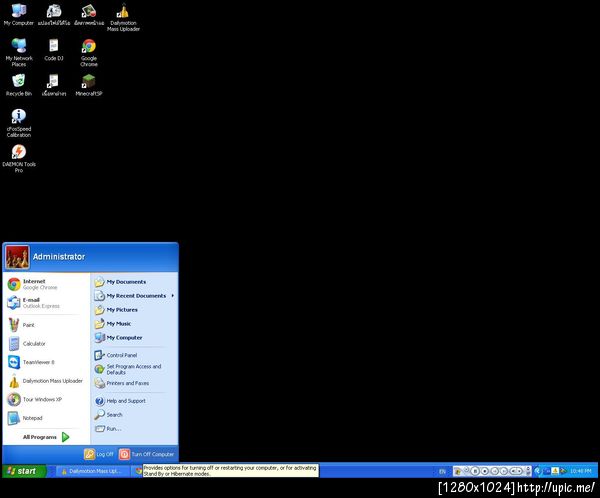Open Search from the Start menu
Screen dimensions: 600x498
pos(134,415)
